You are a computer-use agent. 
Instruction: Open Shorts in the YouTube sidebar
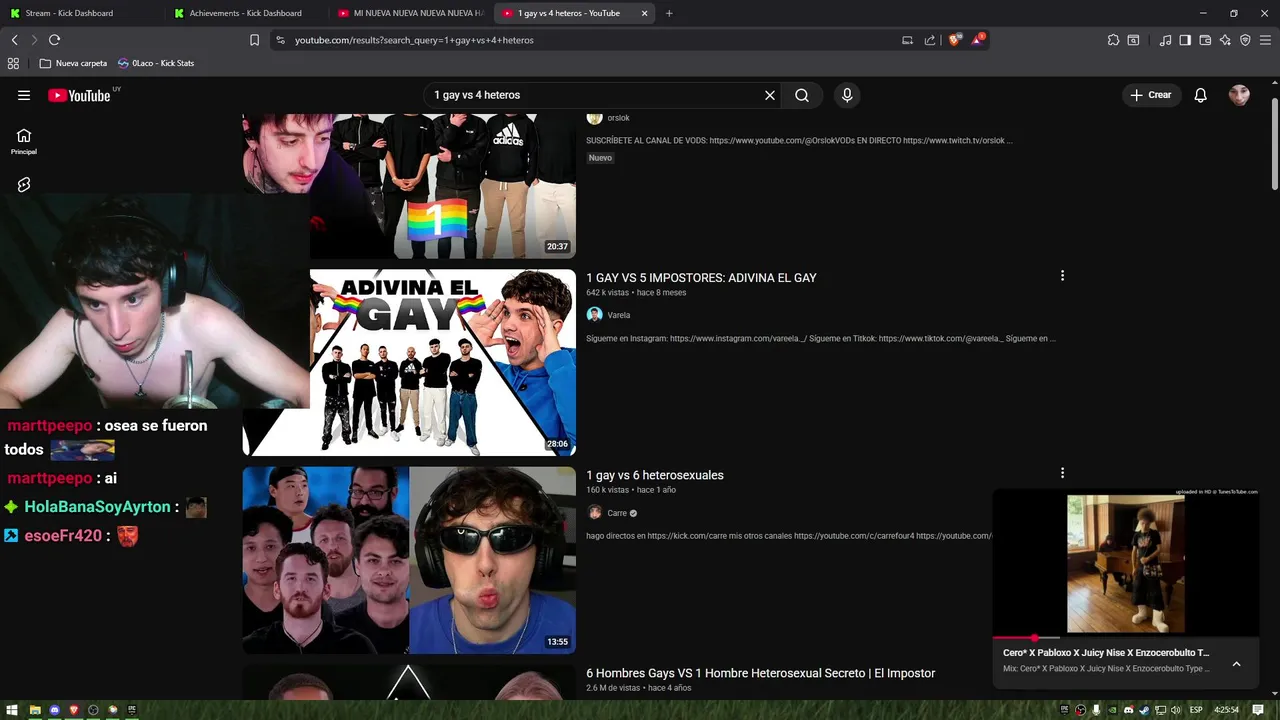click(x=24, y=185)
